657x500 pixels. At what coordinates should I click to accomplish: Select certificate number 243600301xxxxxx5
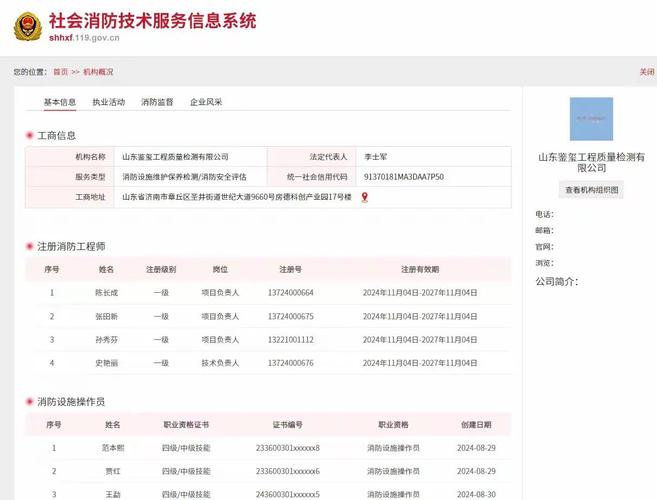[288, 495]
